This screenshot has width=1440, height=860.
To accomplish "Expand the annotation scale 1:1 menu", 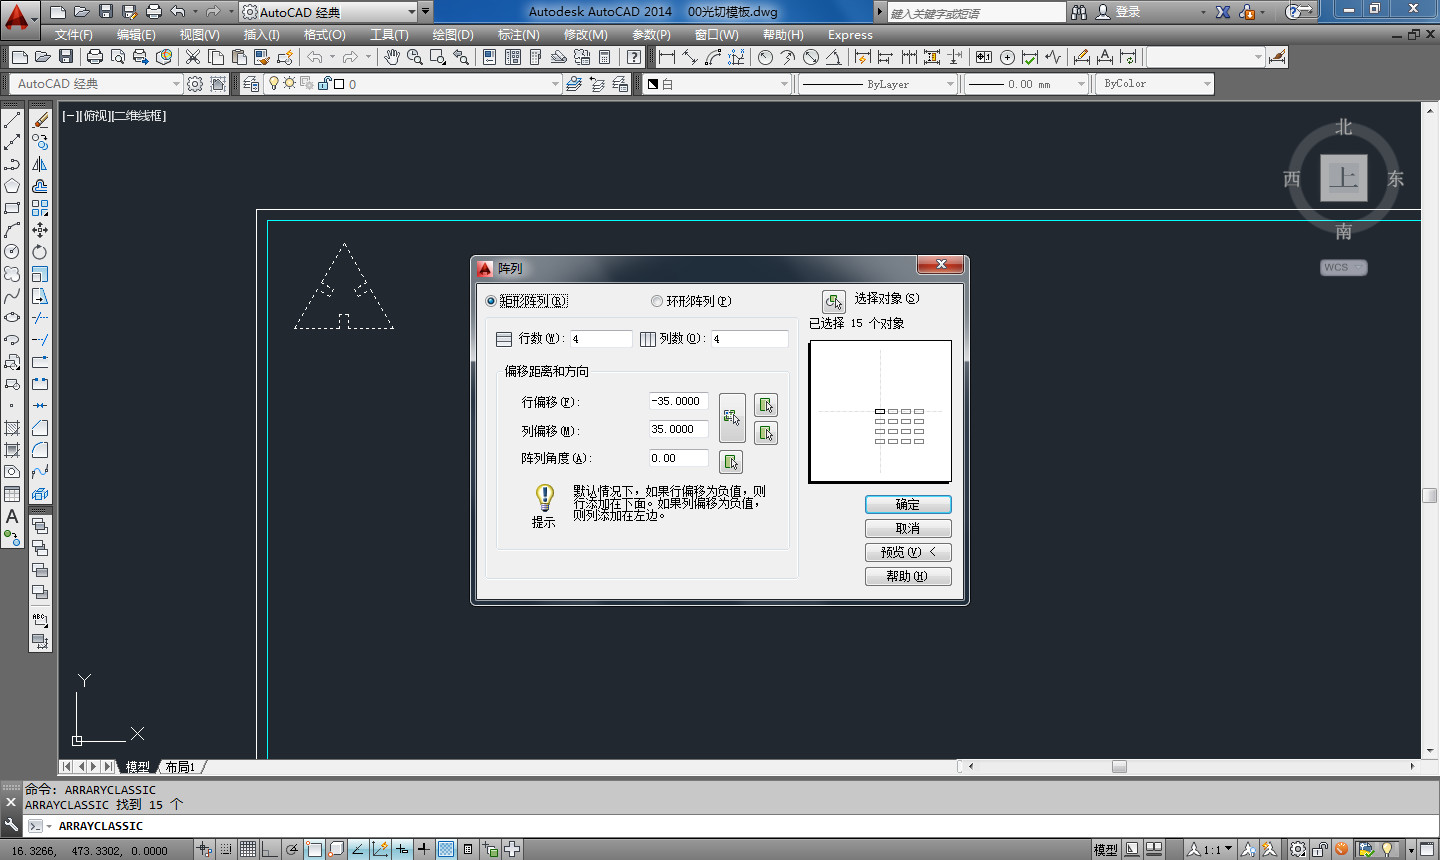I will pyautogui.click(x=1210, y=849).
